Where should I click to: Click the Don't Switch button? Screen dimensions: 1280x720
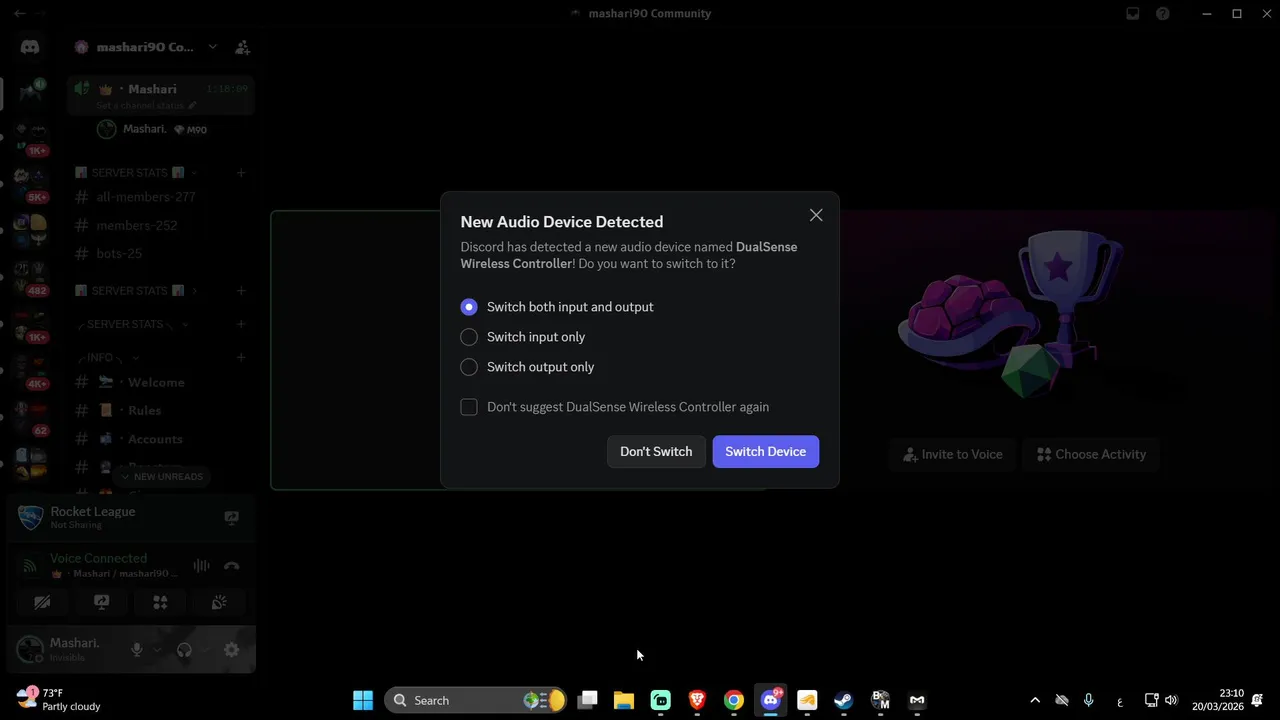656,452
